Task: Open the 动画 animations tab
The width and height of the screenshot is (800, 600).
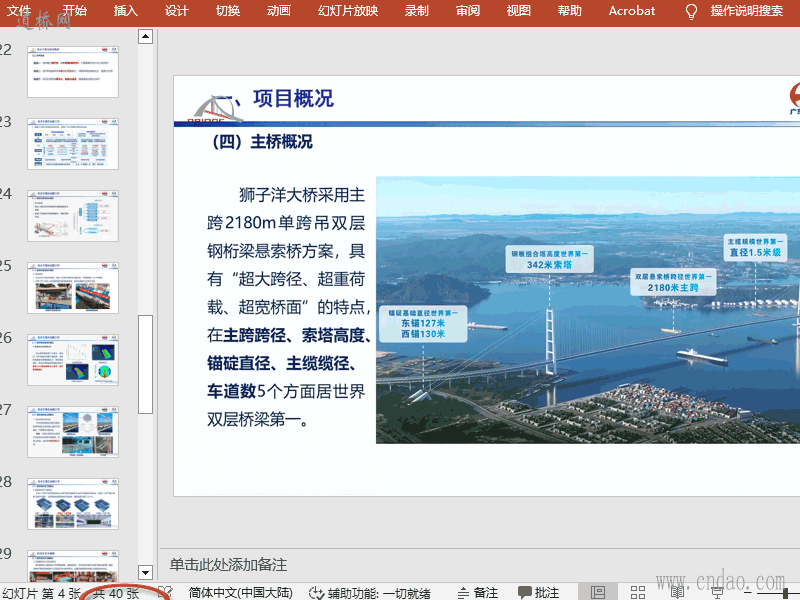Action: (279, 11)
